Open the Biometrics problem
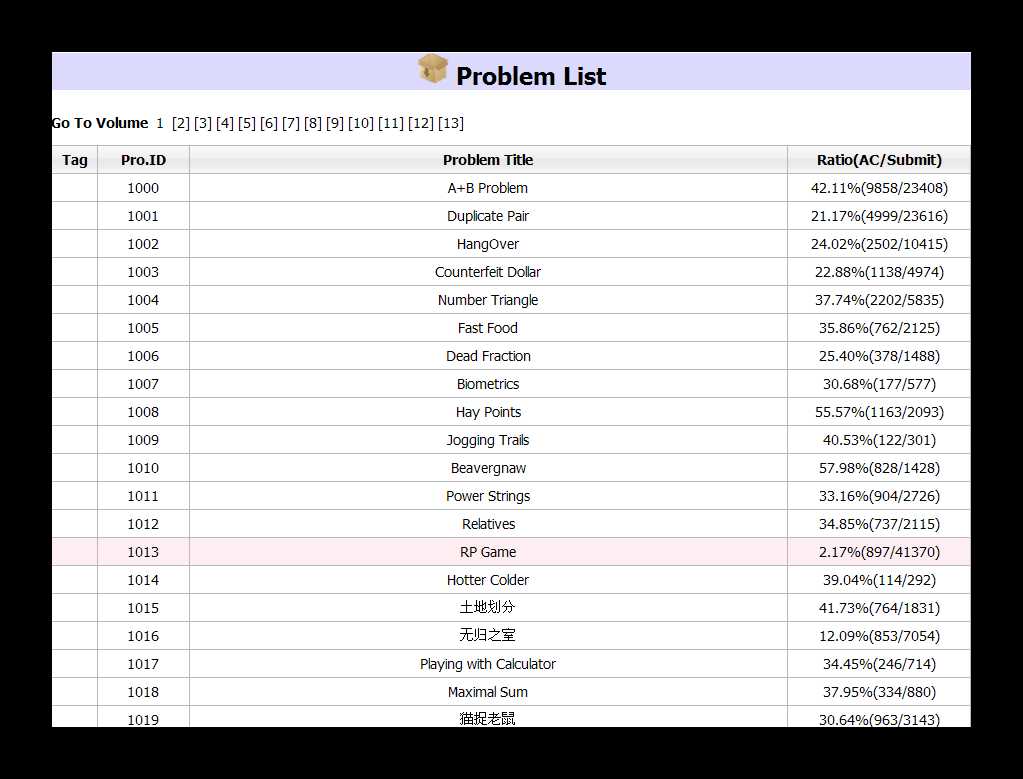This screenshot has height=779, width=1023. [x=488, y=384]
